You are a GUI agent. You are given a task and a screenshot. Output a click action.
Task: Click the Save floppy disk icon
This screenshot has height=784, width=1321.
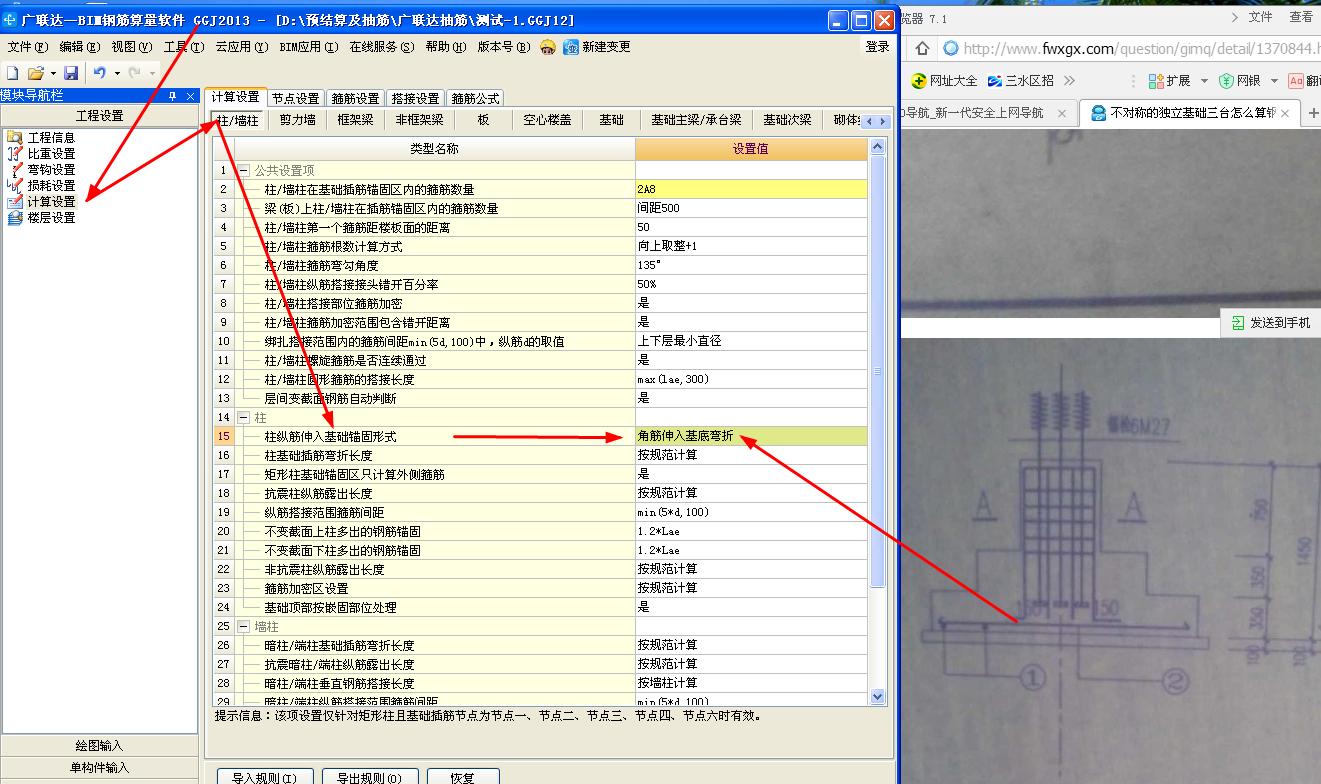(71, 73)
